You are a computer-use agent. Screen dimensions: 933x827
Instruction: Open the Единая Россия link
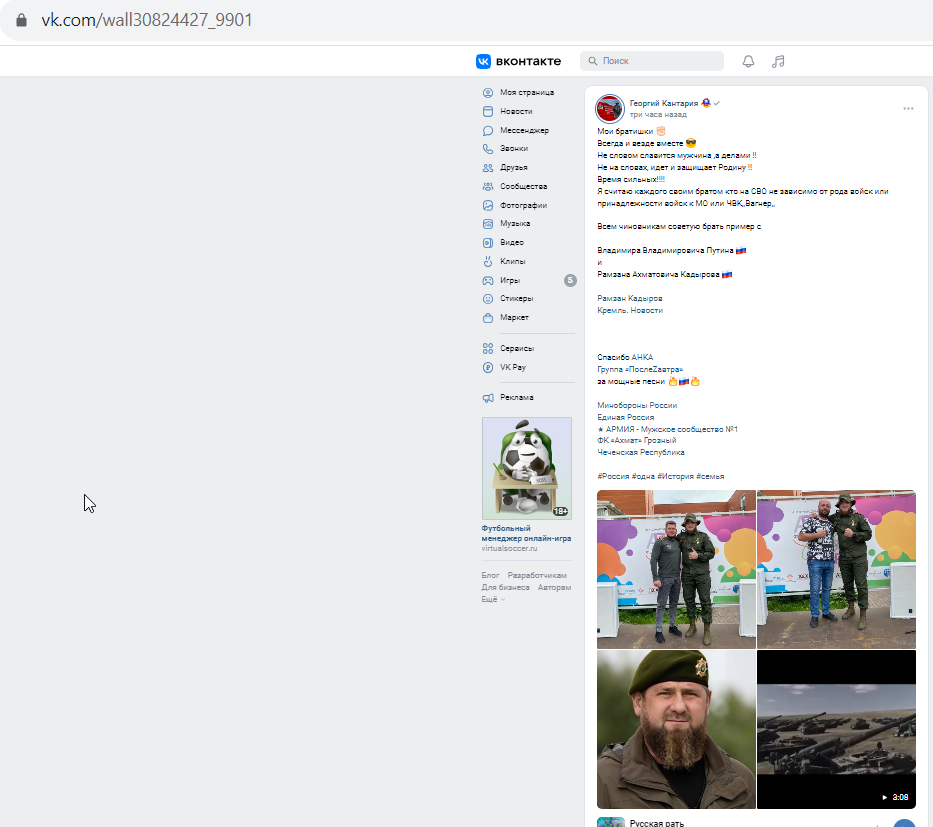point(625,417)
